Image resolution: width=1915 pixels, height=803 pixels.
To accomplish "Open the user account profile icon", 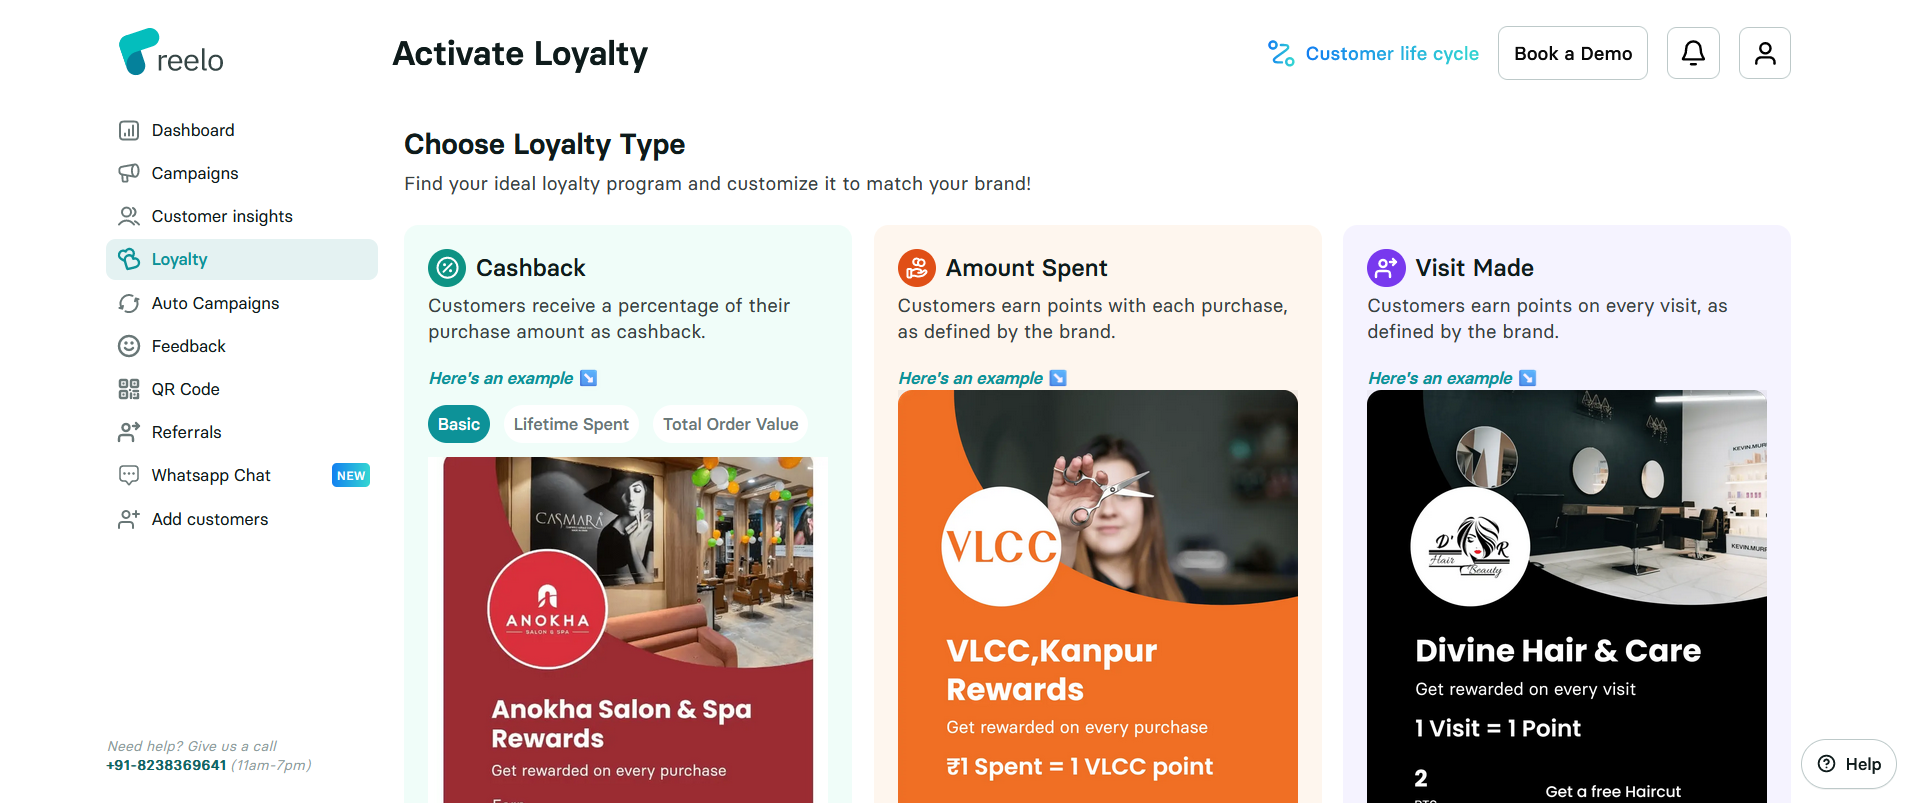I will (x=1763, y=52).
